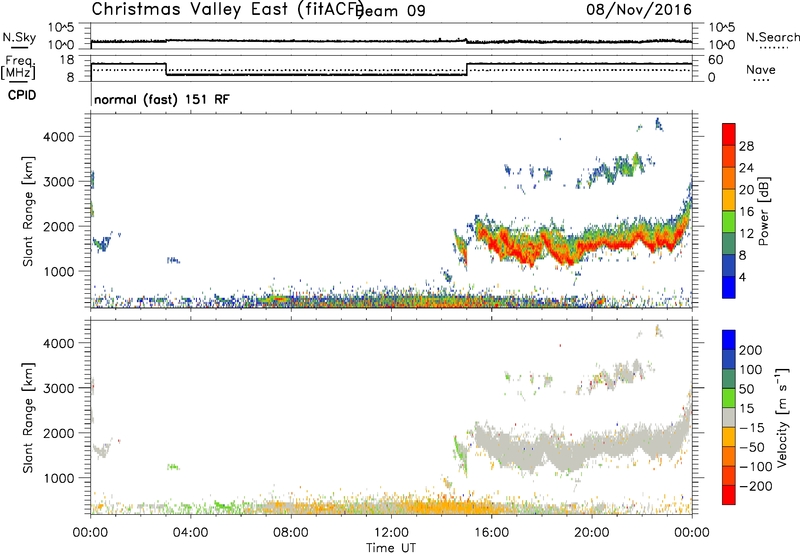The width and height of the screenshot is (800, 554).
Task: Click the 'Beam 09' label
Action: (392, 10)
